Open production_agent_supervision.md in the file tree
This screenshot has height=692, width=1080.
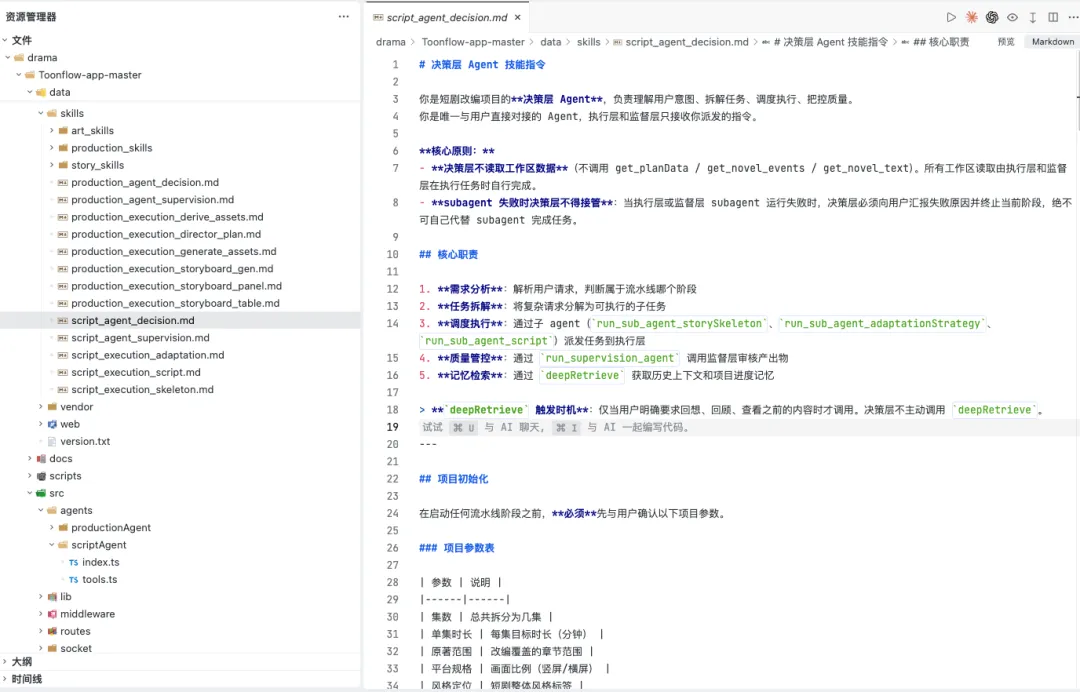click(152, 200)
